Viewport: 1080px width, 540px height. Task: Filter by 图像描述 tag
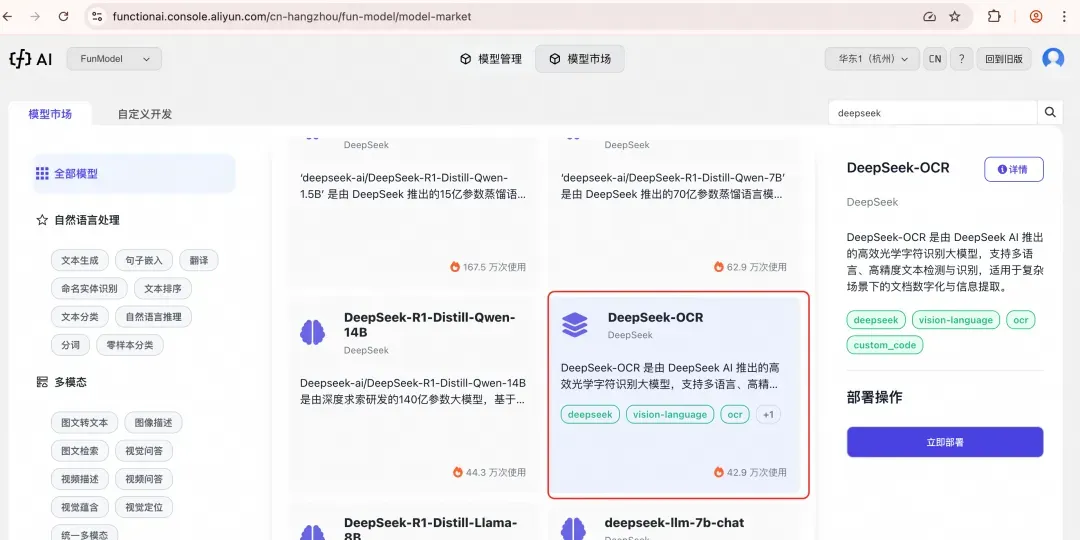(x=154, y=422)
